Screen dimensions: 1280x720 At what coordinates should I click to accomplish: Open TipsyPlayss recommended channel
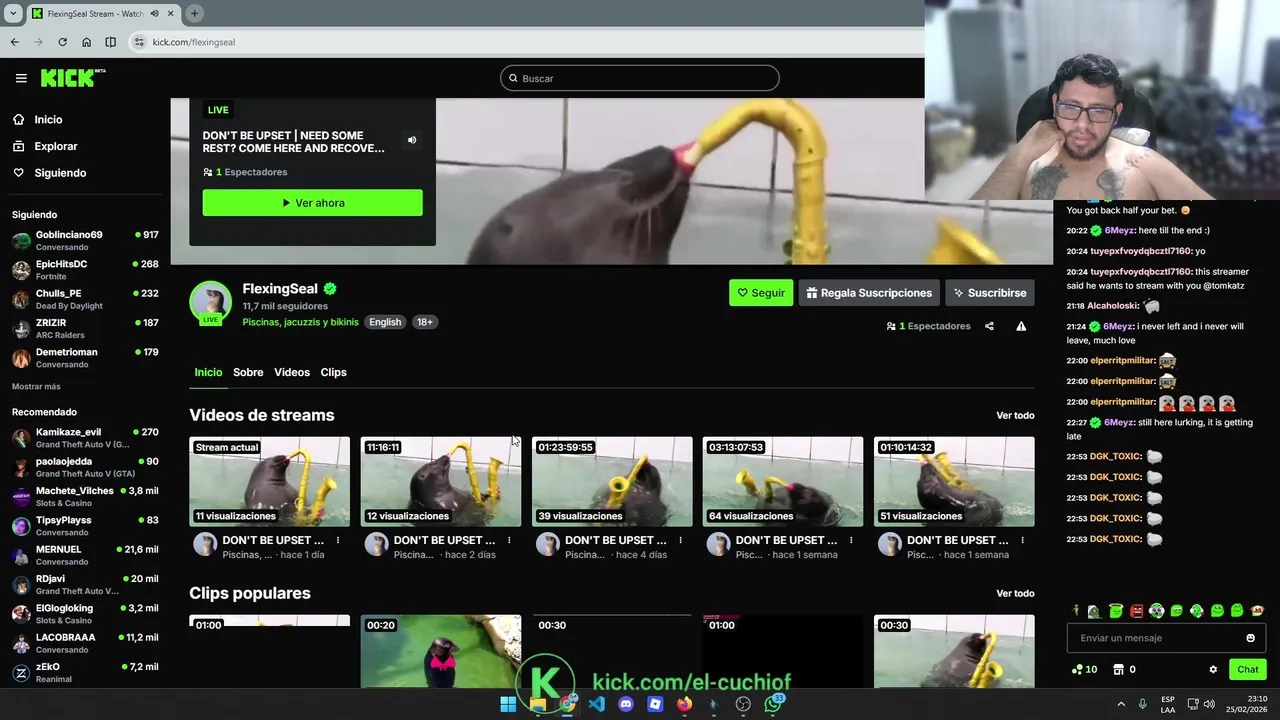pos(85,526)
